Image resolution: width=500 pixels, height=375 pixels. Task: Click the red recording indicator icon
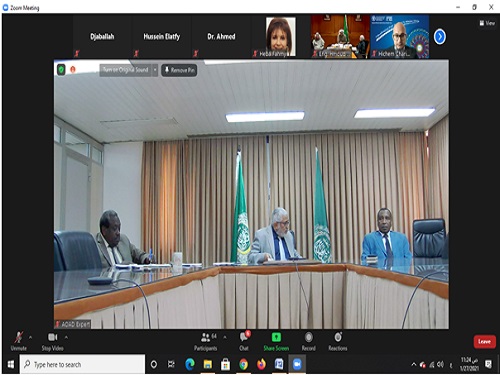[73, 69]
